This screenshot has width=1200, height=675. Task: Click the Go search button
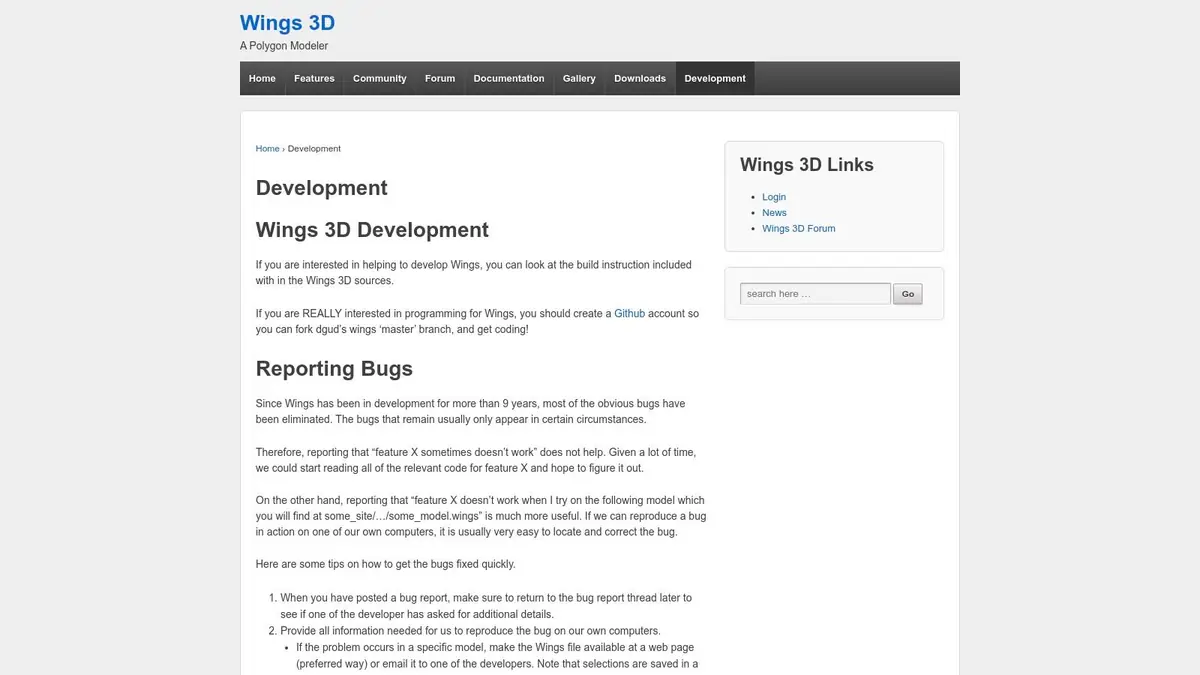click(908, 294)
